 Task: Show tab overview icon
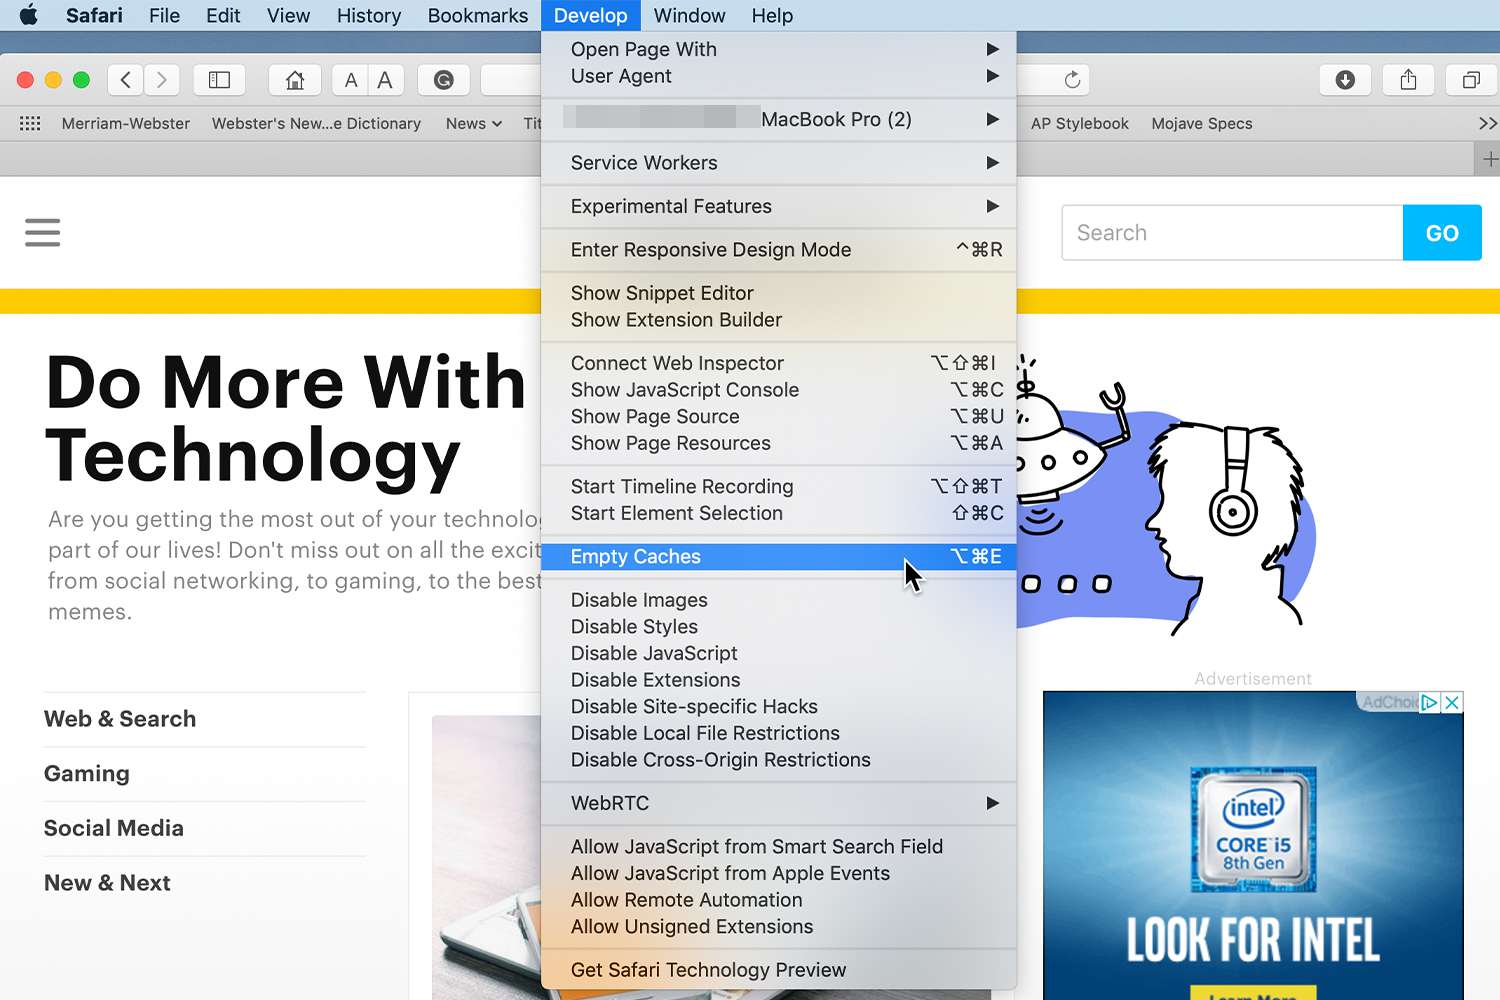point(1471,80)
